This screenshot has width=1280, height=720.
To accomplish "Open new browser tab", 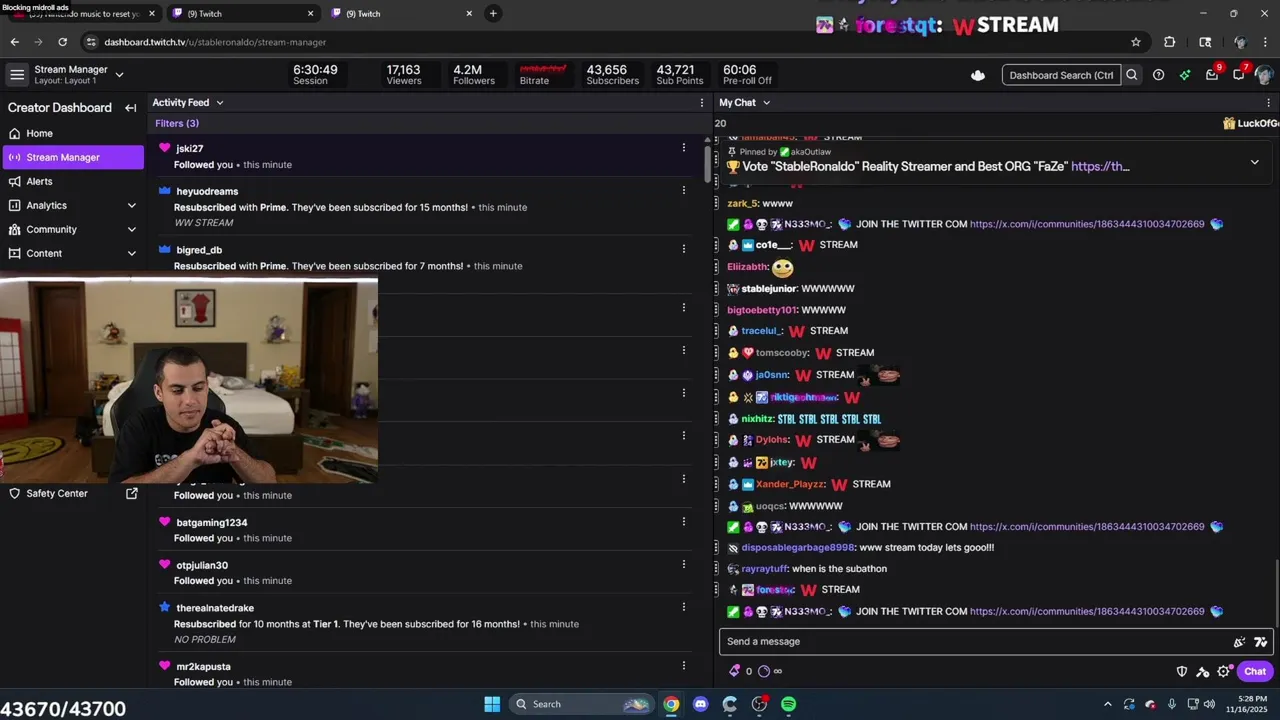I will coord(493,14).
